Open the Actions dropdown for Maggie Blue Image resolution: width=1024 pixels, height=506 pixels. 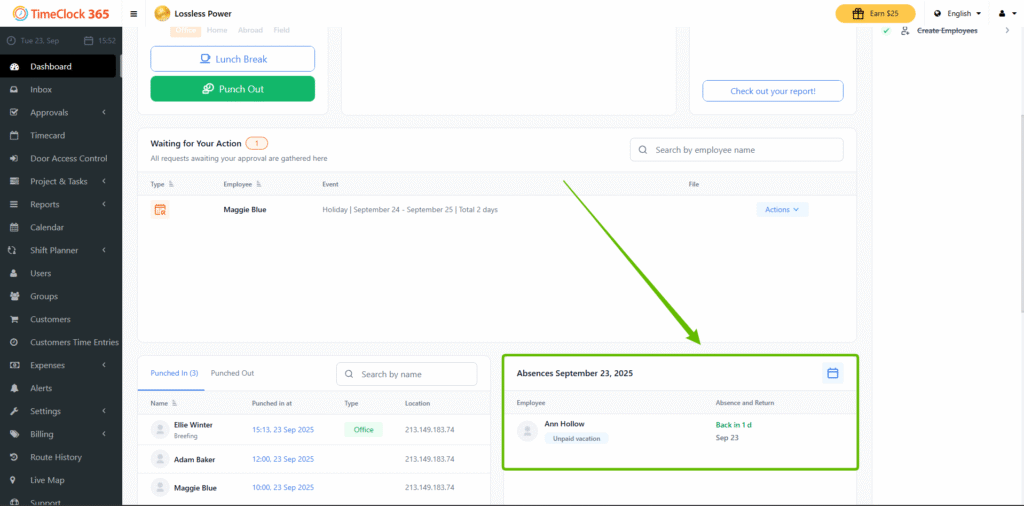[782, 210]
